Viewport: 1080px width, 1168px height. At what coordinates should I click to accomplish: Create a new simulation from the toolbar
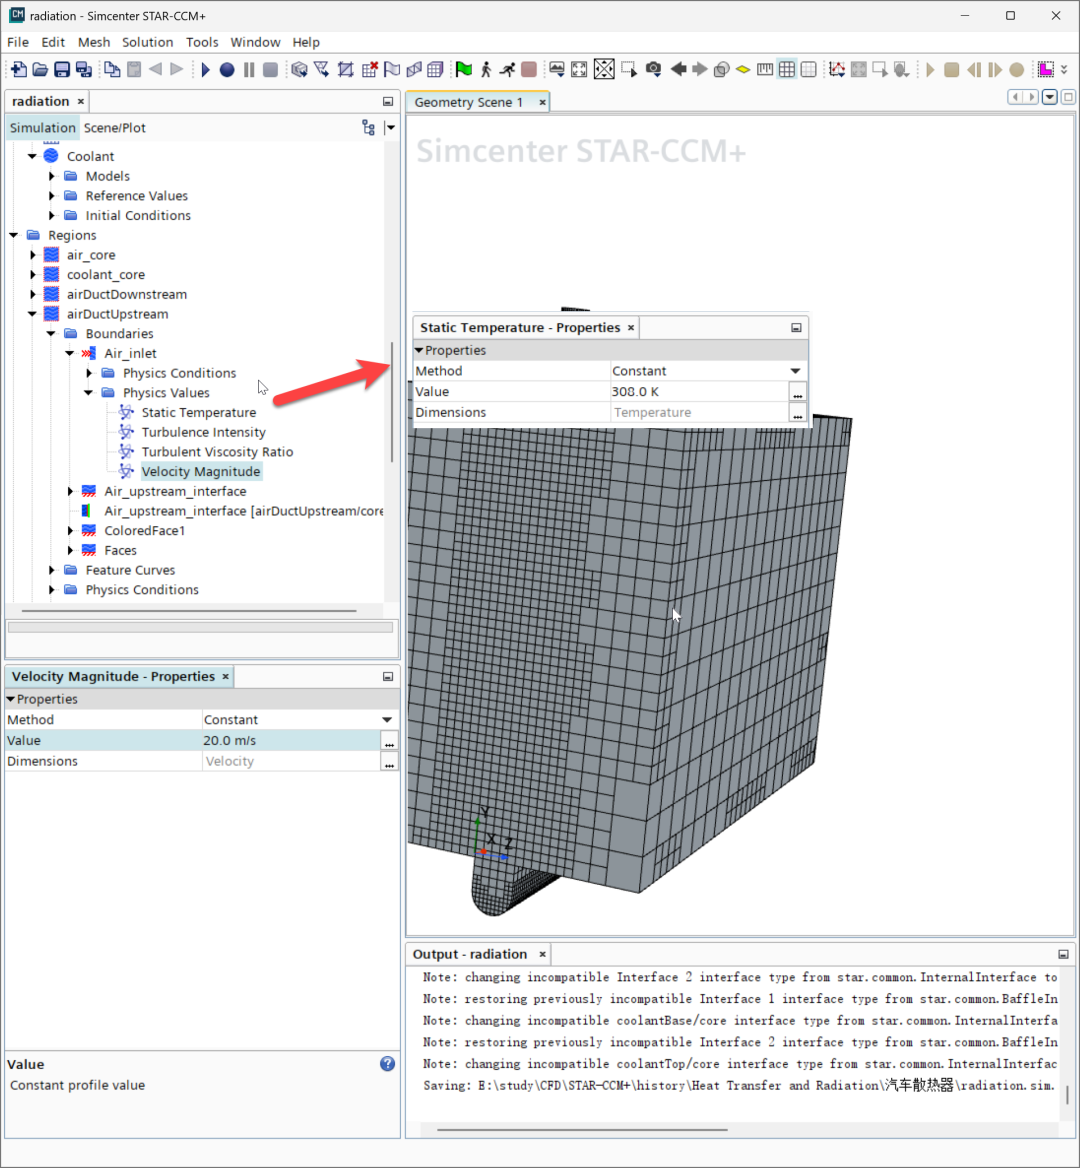(19, 69)
